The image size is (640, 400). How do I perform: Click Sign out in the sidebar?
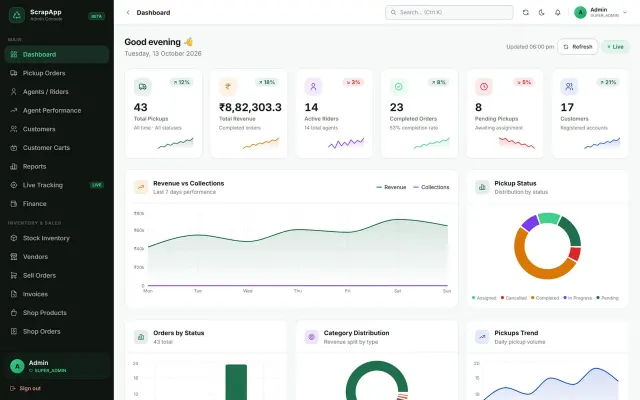pos(25,388)
